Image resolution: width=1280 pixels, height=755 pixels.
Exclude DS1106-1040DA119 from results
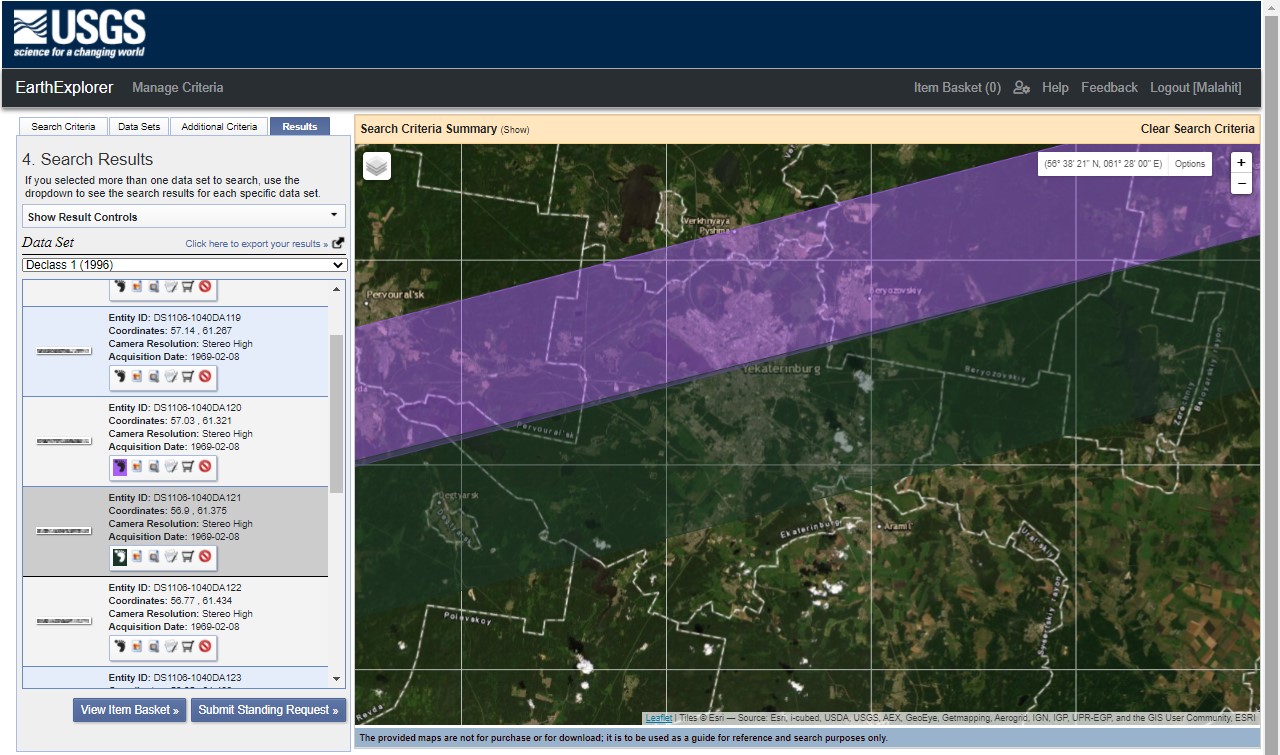point(204,377)
